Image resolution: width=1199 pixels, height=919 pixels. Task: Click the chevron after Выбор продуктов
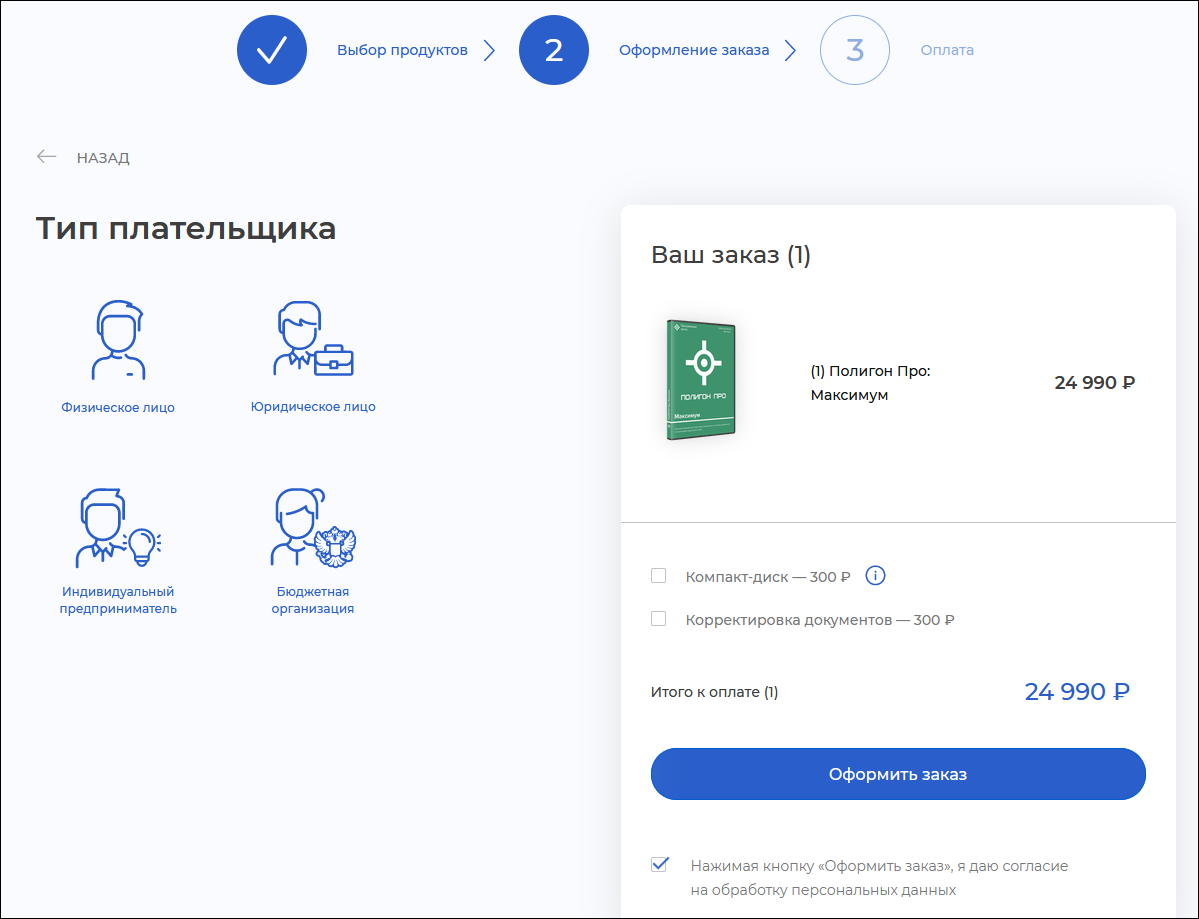click(x=489, y=50)
